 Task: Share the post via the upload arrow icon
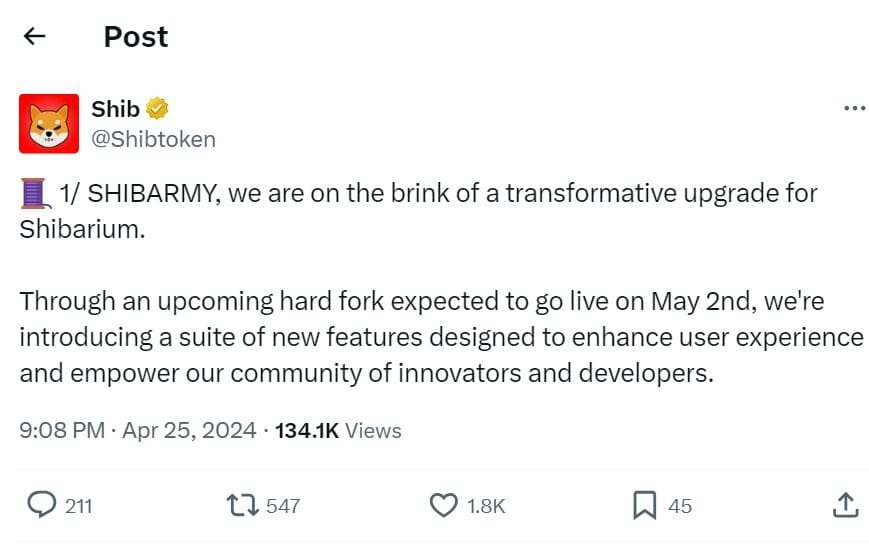[845, 506]
